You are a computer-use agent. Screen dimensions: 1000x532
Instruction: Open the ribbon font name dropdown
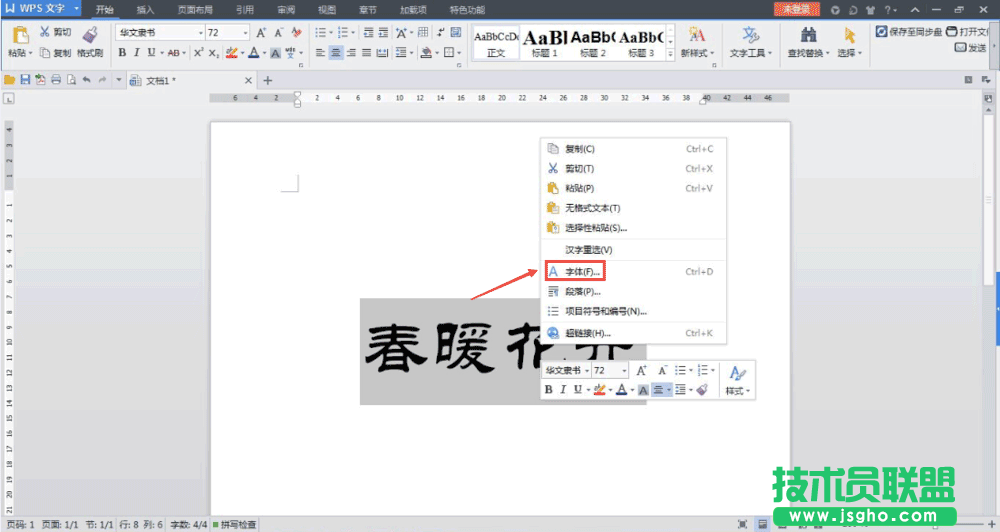coord(200,33)
